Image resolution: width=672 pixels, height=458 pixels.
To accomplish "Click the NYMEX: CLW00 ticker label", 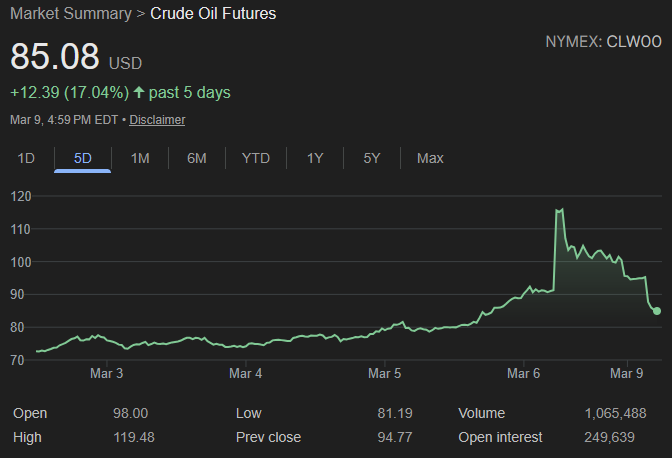I will pos(603,42).
